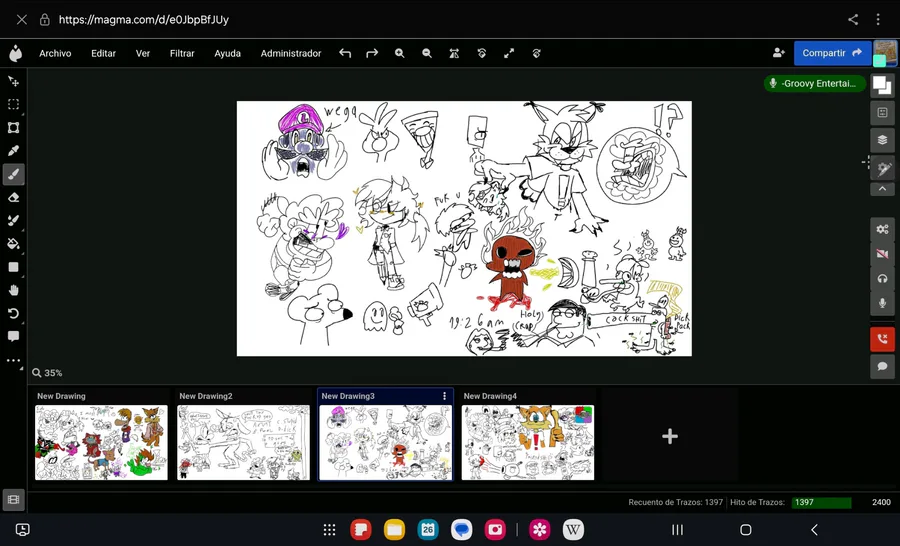Hang up the voice call
Screen dimensions: 900x546
[882, 339]
